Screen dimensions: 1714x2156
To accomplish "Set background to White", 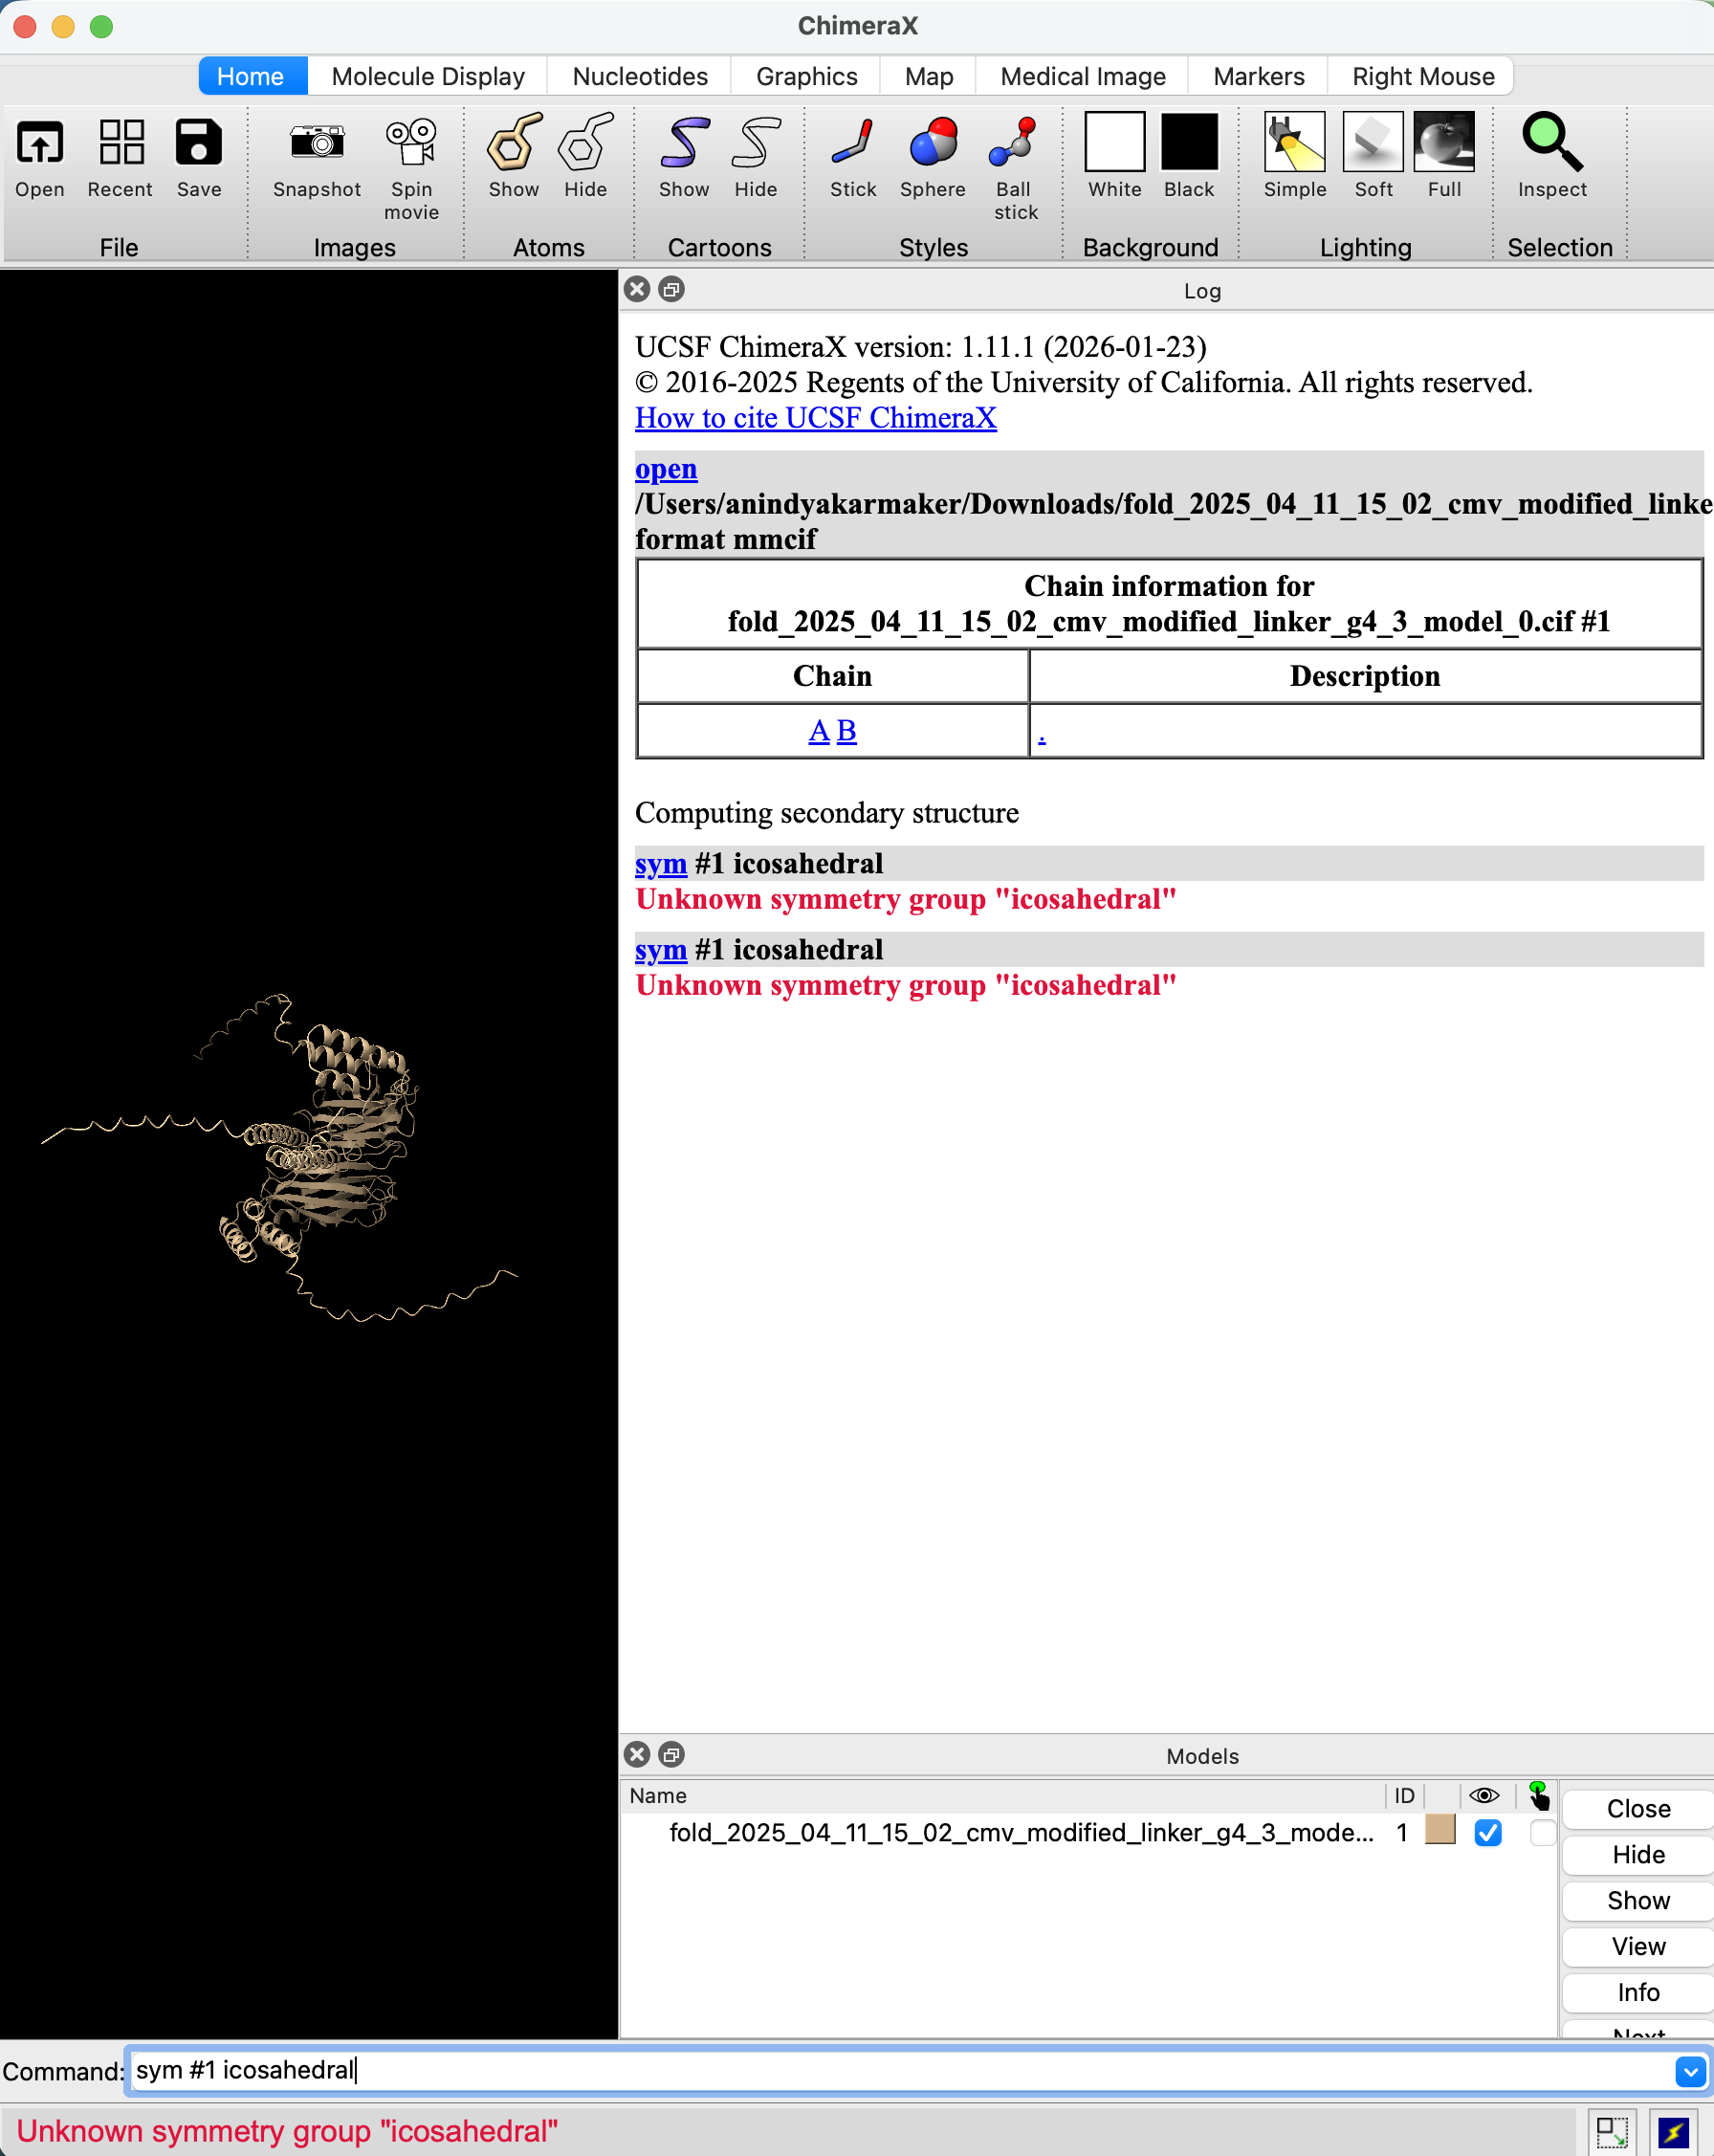I will coord(1114,143).
